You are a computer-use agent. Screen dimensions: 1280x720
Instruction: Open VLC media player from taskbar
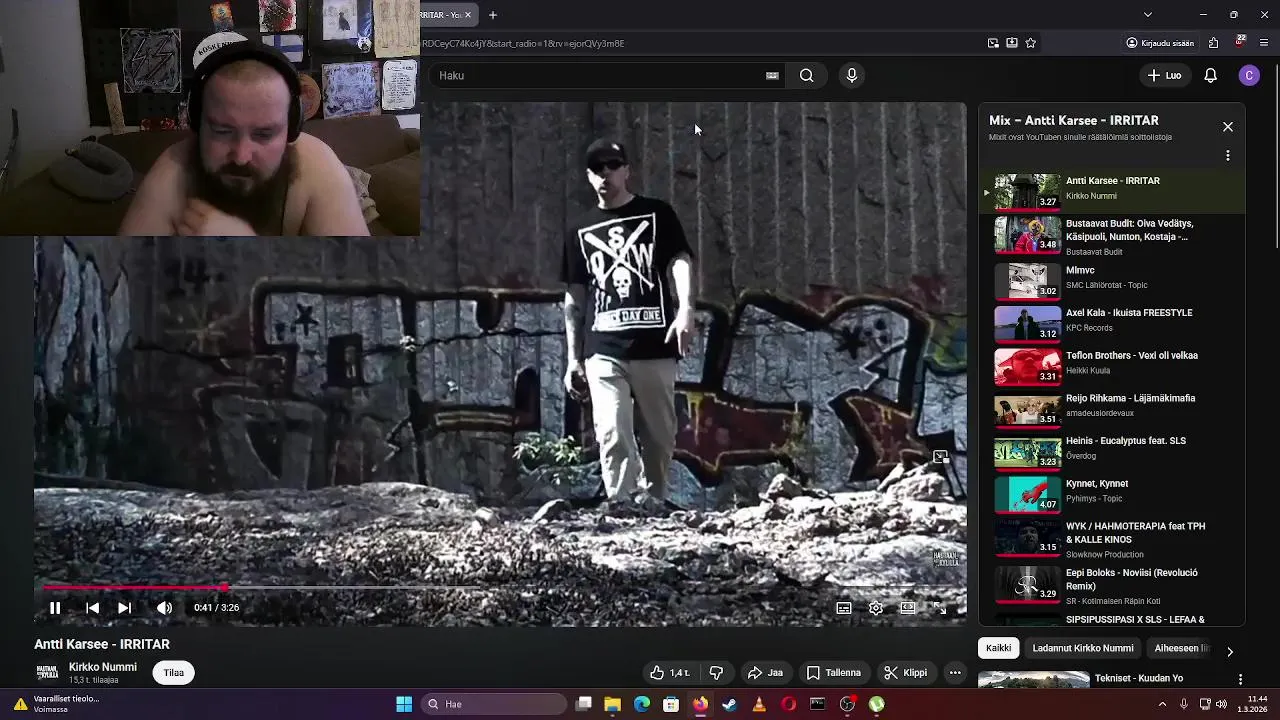point(759,704)
